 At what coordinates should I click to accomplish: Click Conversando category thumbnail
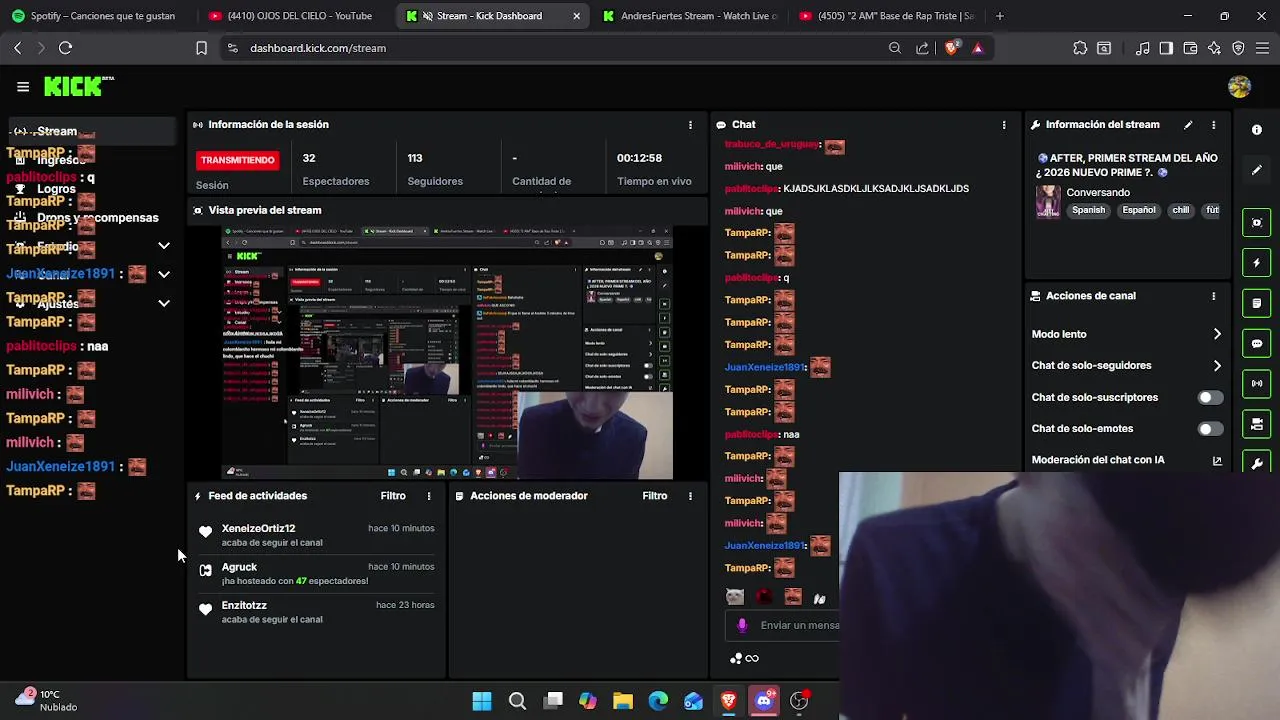point(1047,201)
